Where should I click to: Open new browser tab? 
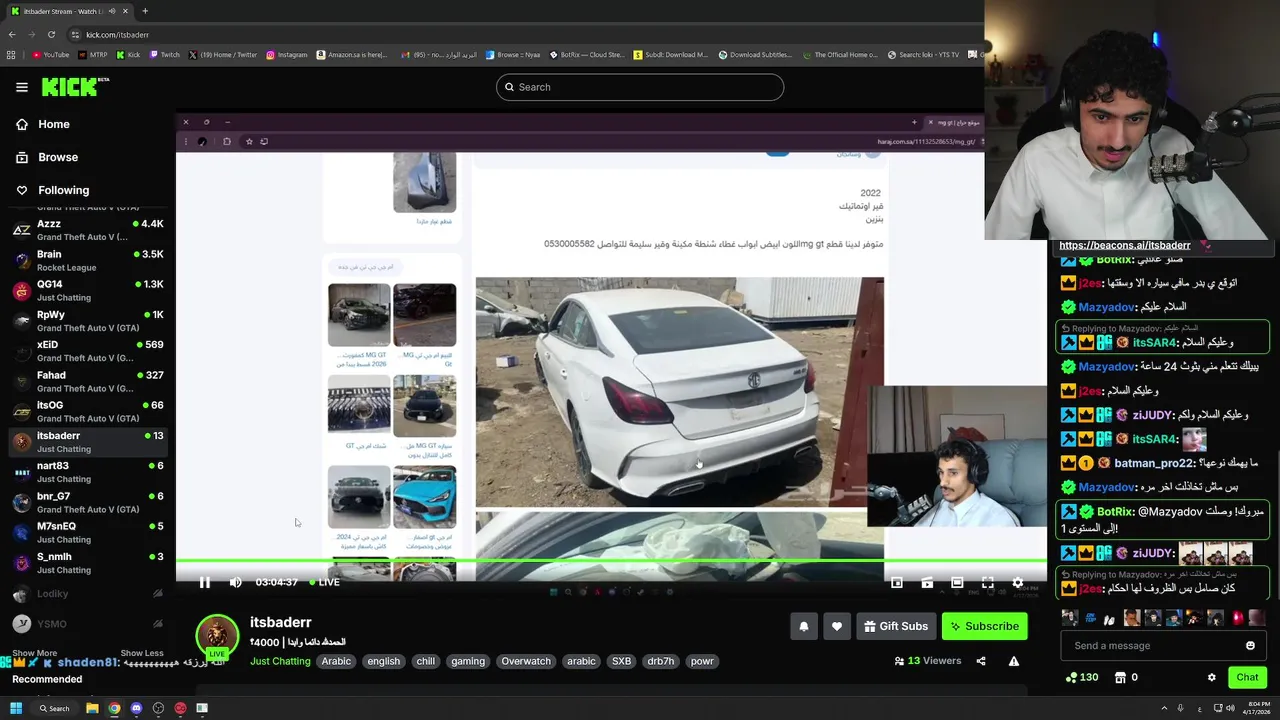pyautogui.click(x=145, y=11)
